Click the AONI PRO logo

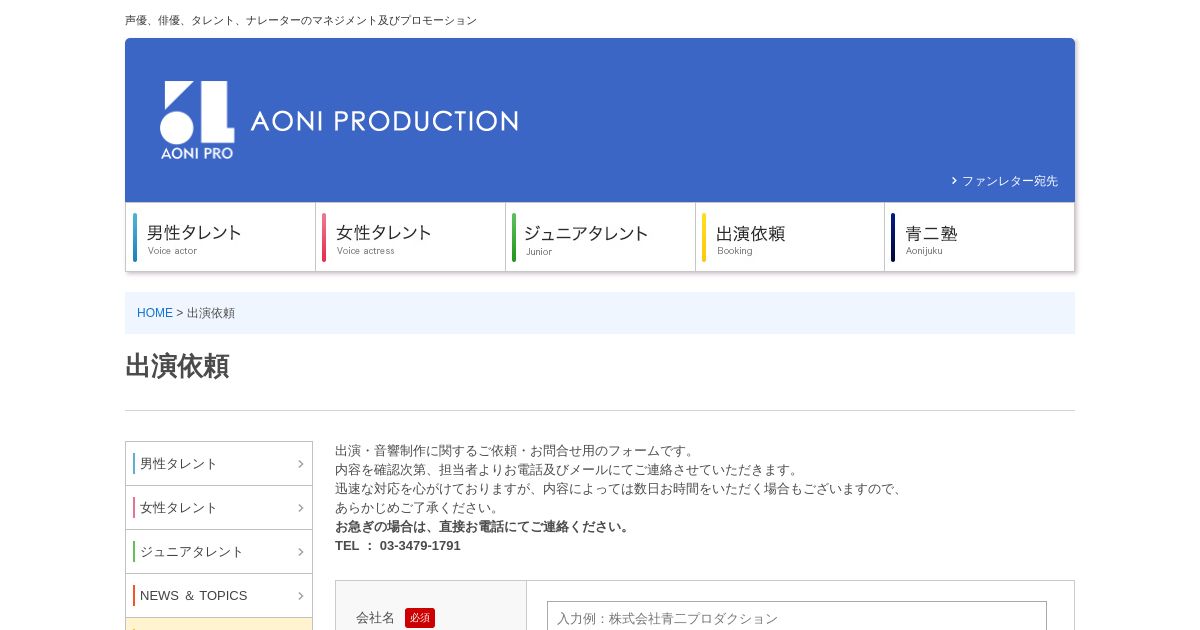[x=197, y=120]
